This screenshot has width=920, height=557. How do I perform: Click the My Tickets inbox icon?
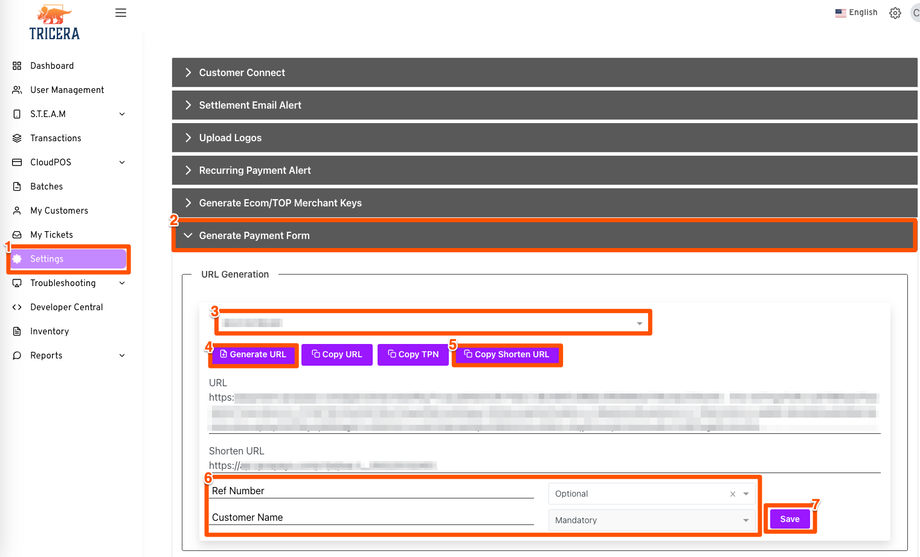click(x=17, y=234)
